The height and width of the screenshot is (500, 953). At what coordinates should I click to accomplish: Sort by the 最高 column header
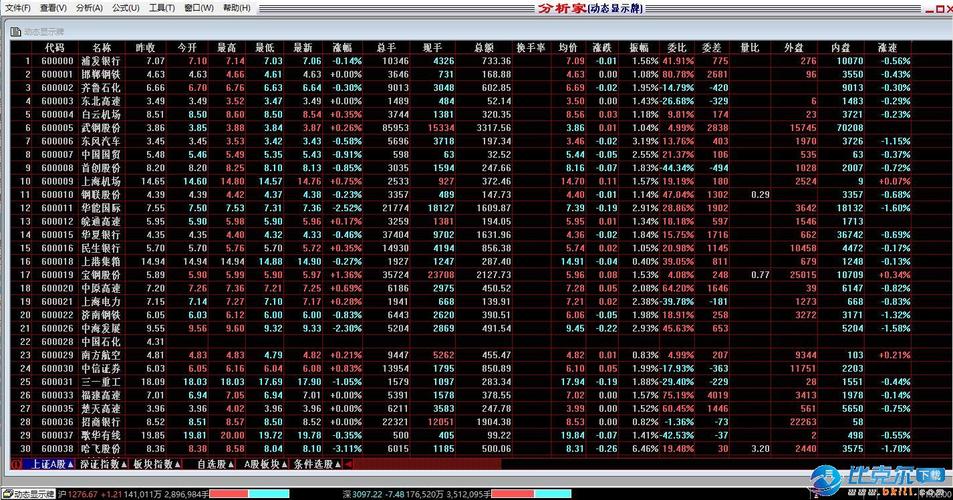226,47
